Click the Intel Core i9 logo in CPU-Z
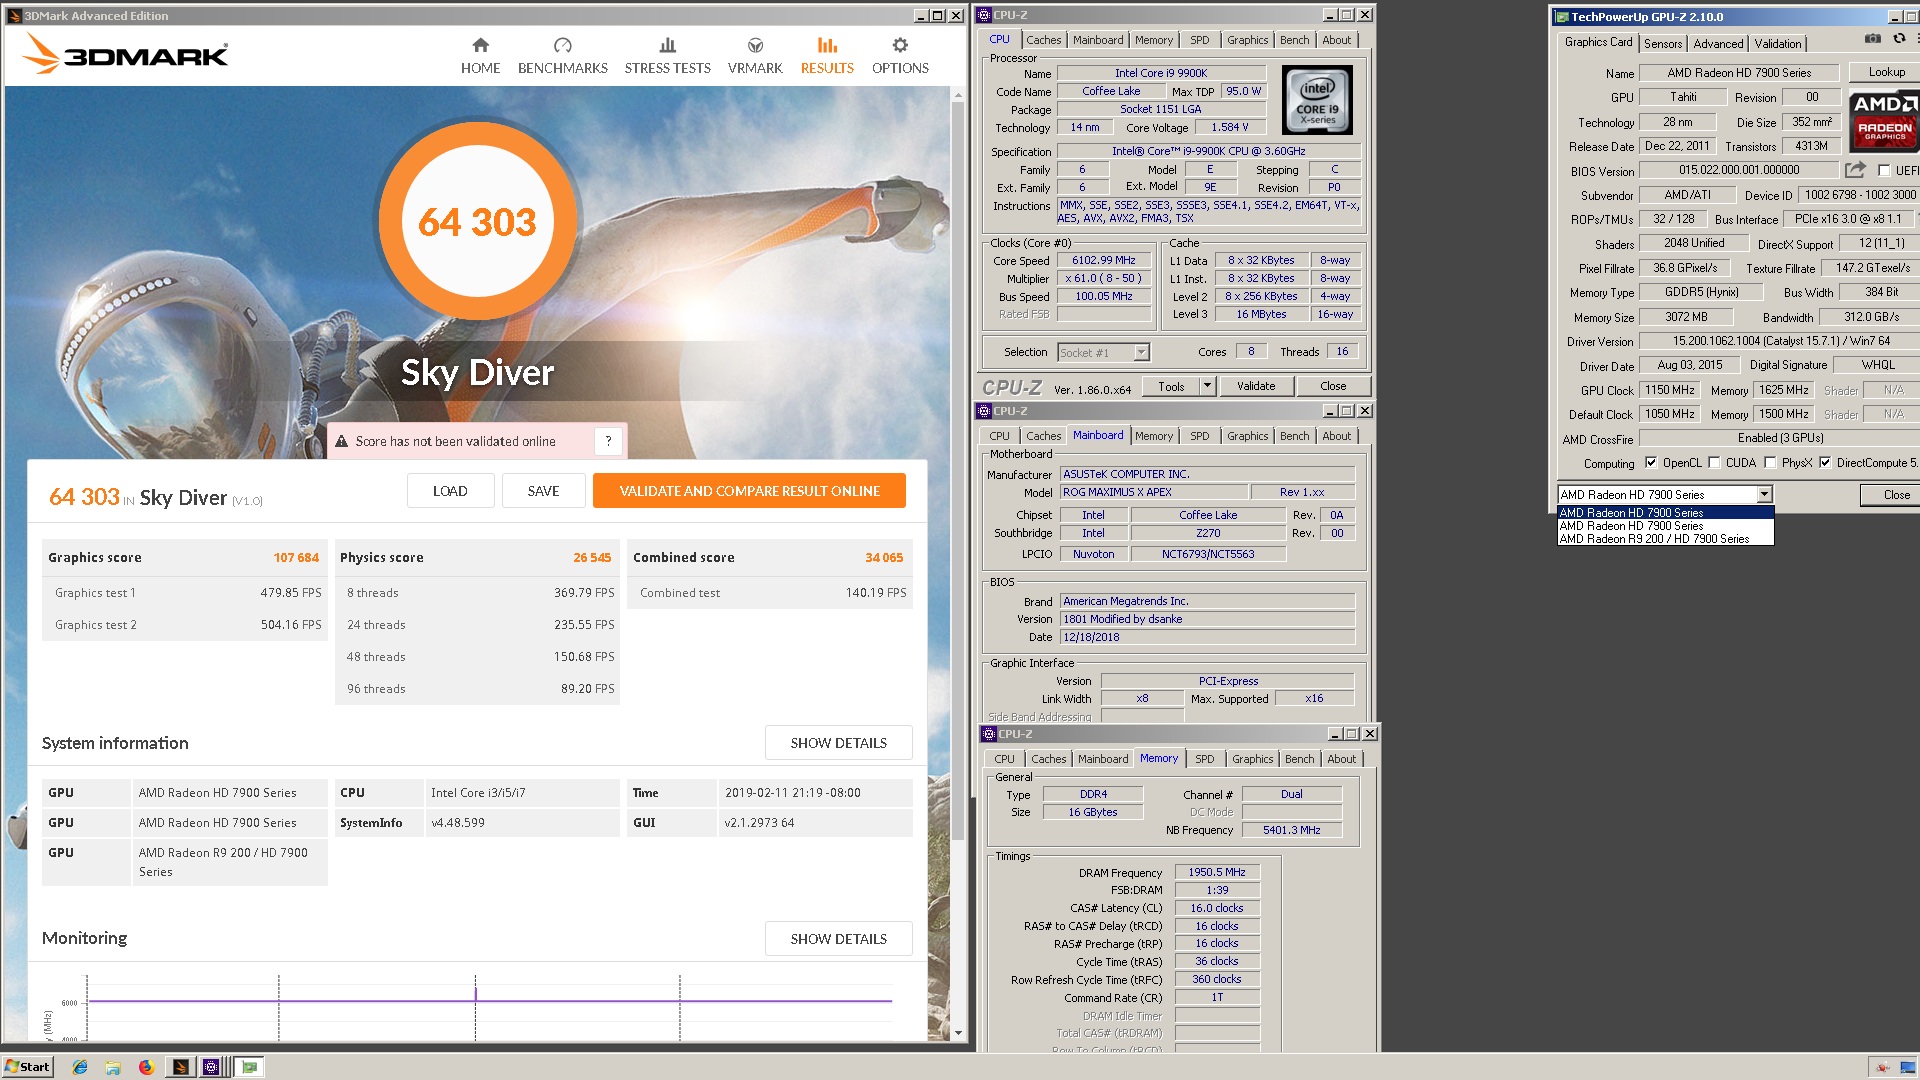Screen dimensions: 1920x1080 (x=1317, y=100)
